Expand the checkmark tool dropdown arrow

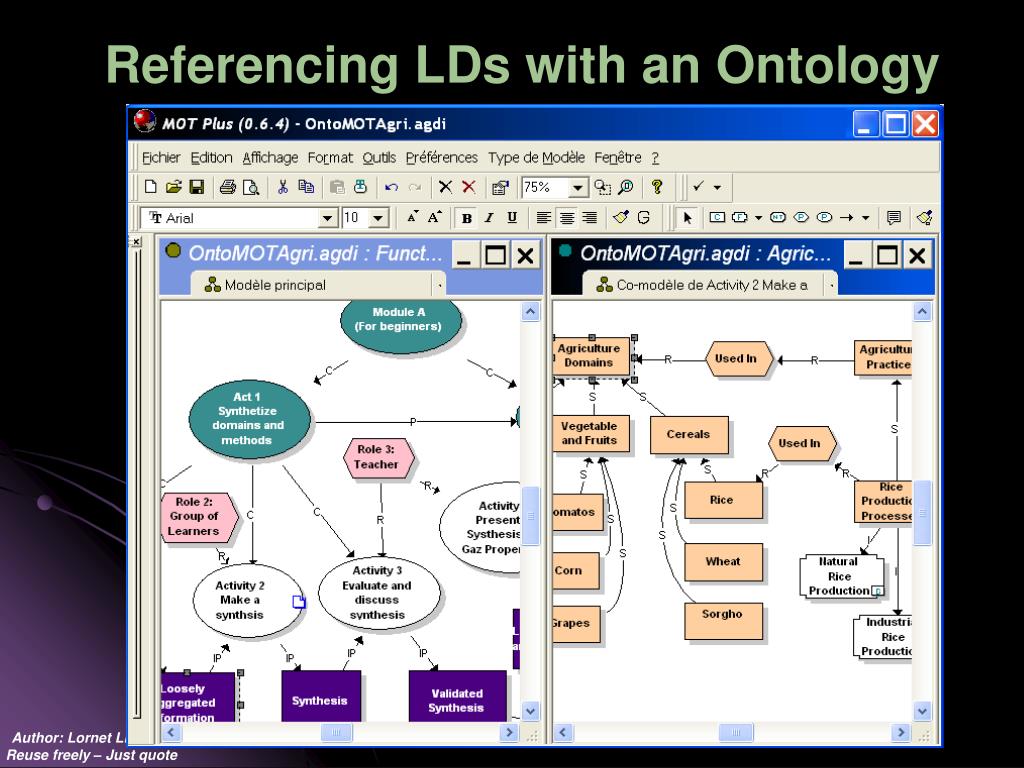[x=717, y=188]
